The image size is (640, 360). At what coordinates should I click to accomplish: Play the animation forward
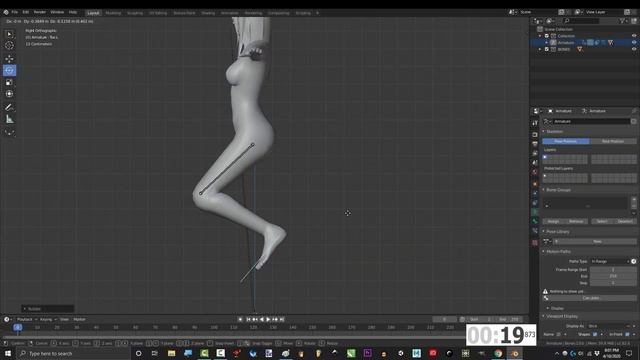(268, 320)
